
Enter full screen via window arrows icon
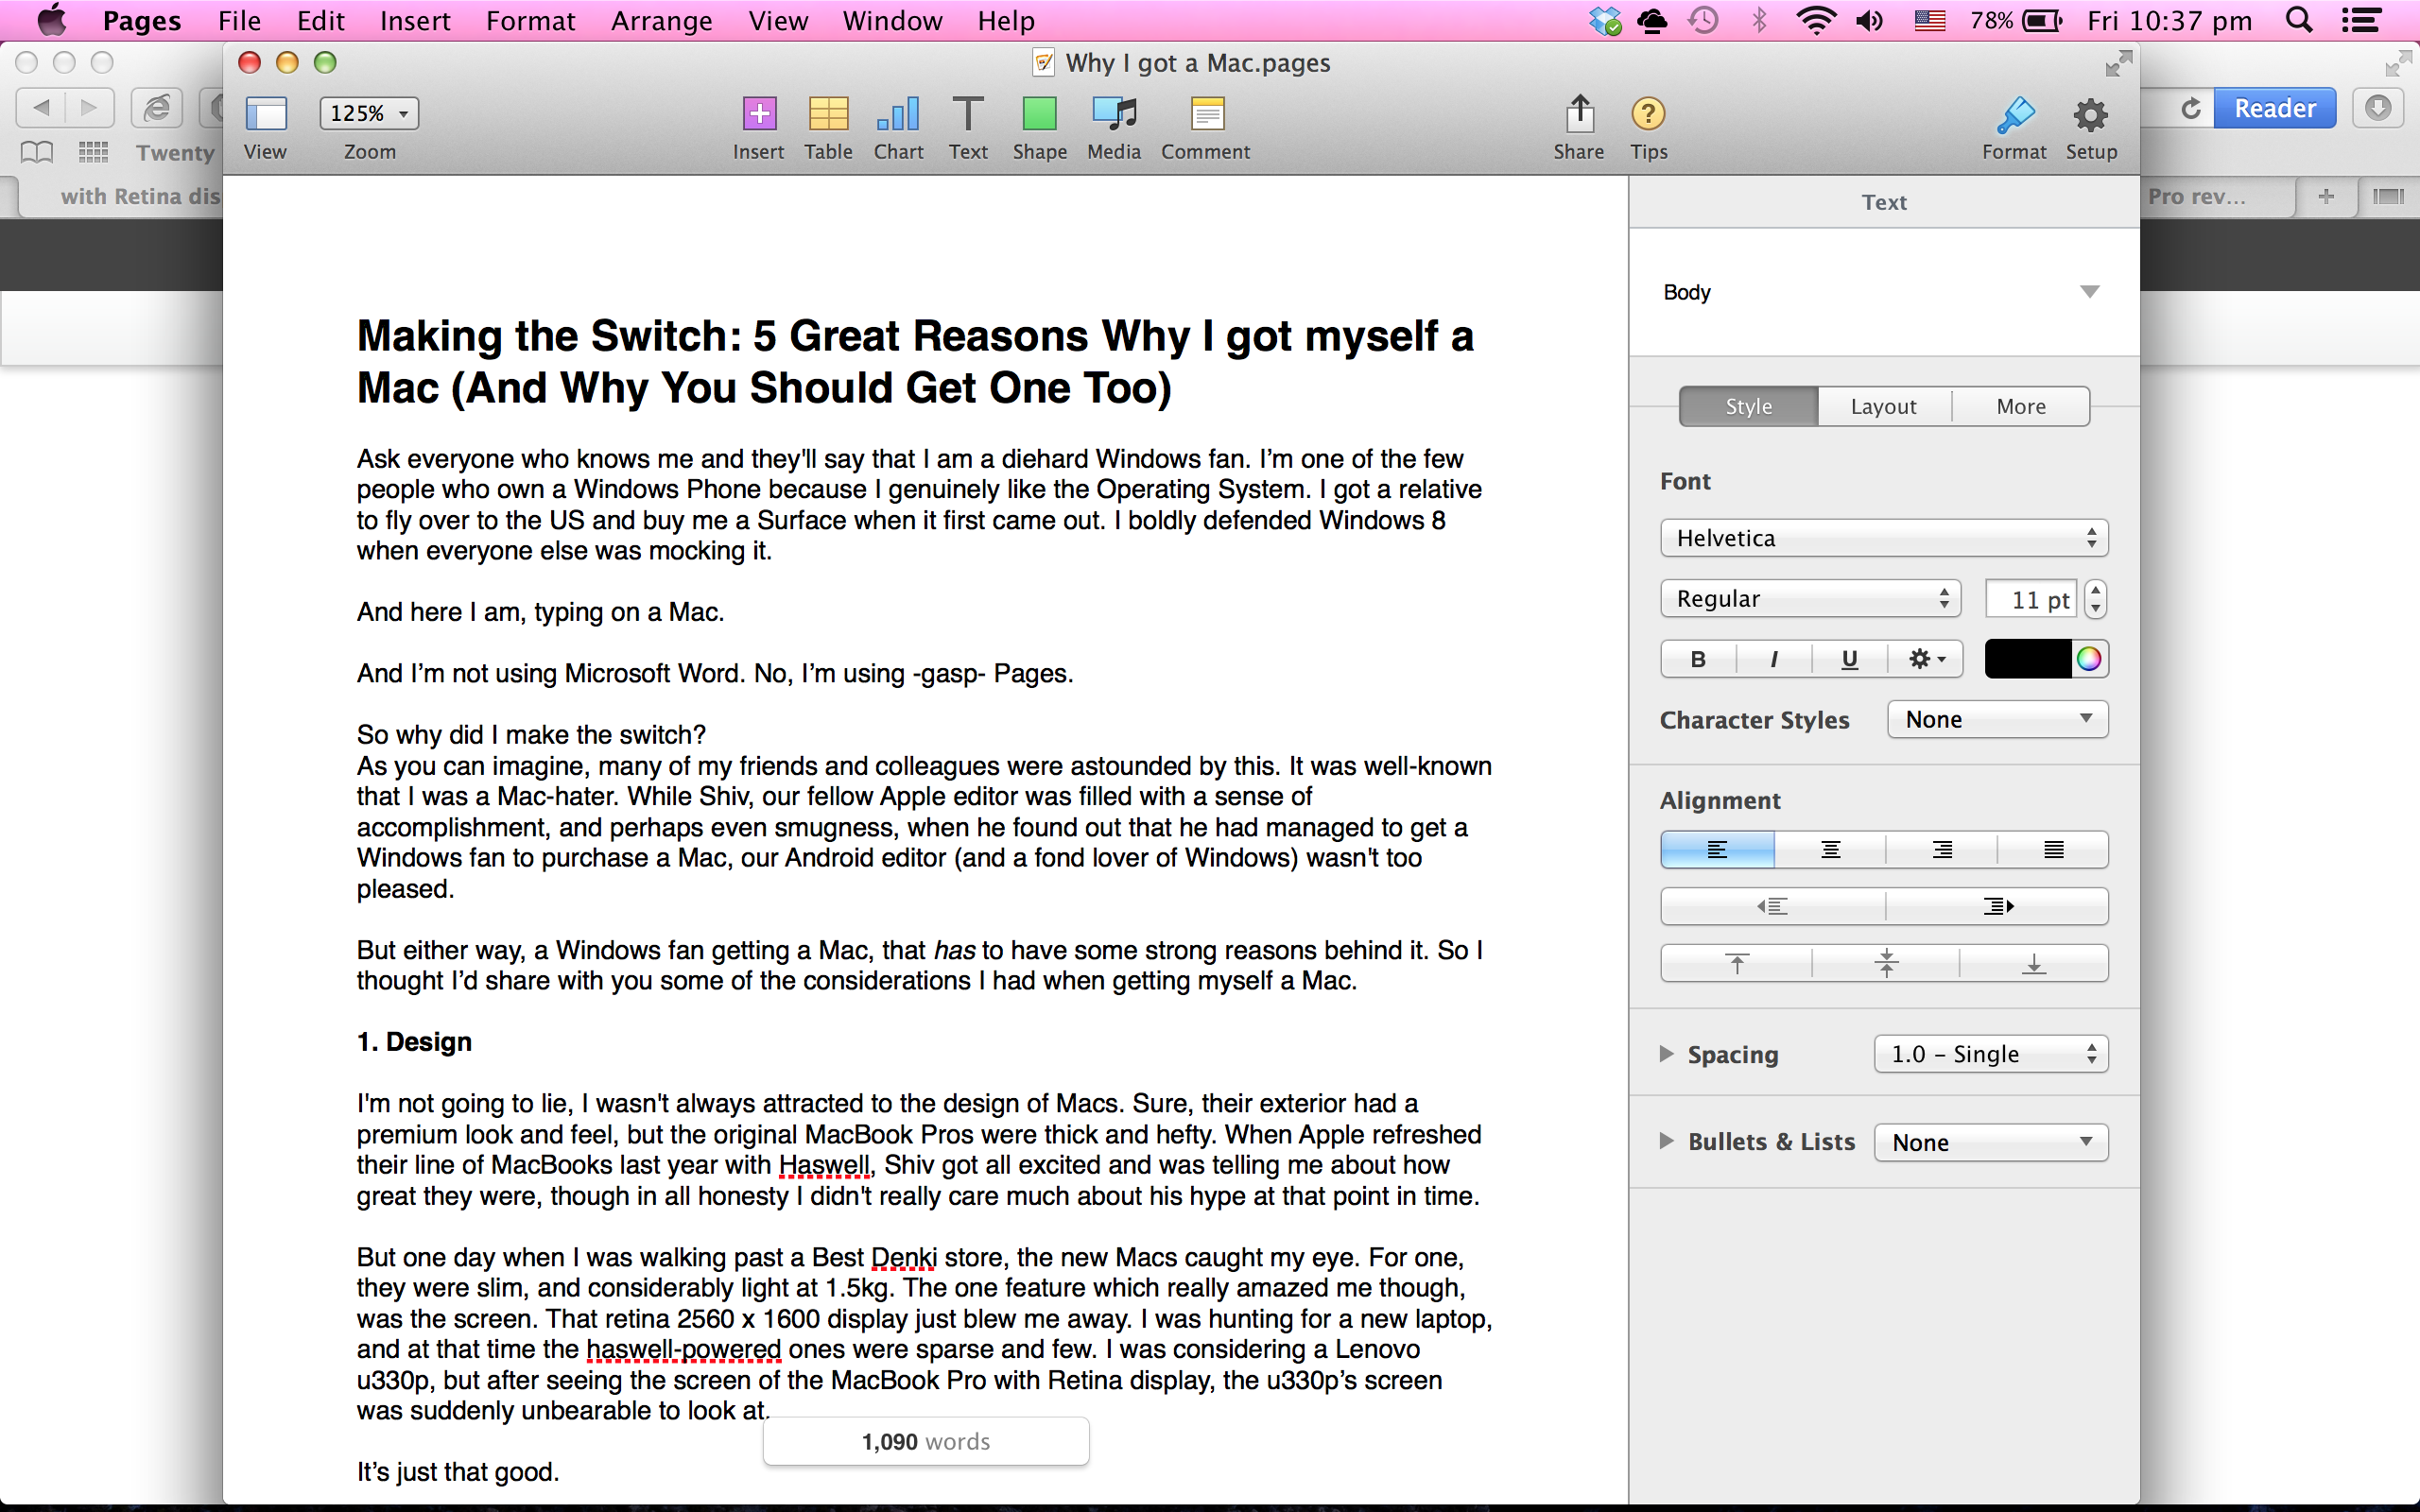click(x=2118, y=63)
